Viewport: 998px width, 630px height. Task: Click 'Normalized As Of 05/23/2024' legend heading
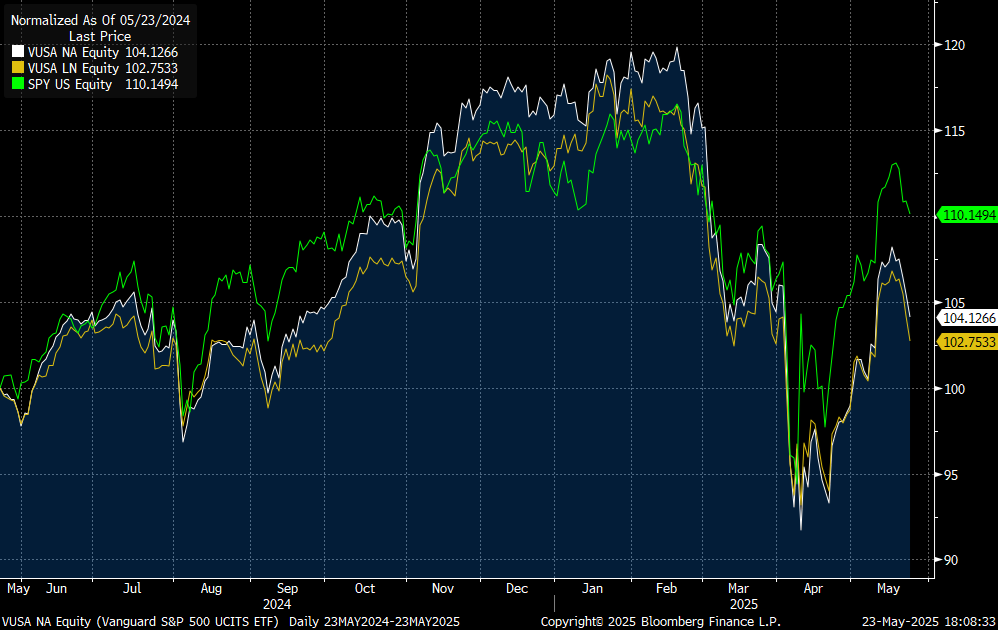(x=101, y=20)
